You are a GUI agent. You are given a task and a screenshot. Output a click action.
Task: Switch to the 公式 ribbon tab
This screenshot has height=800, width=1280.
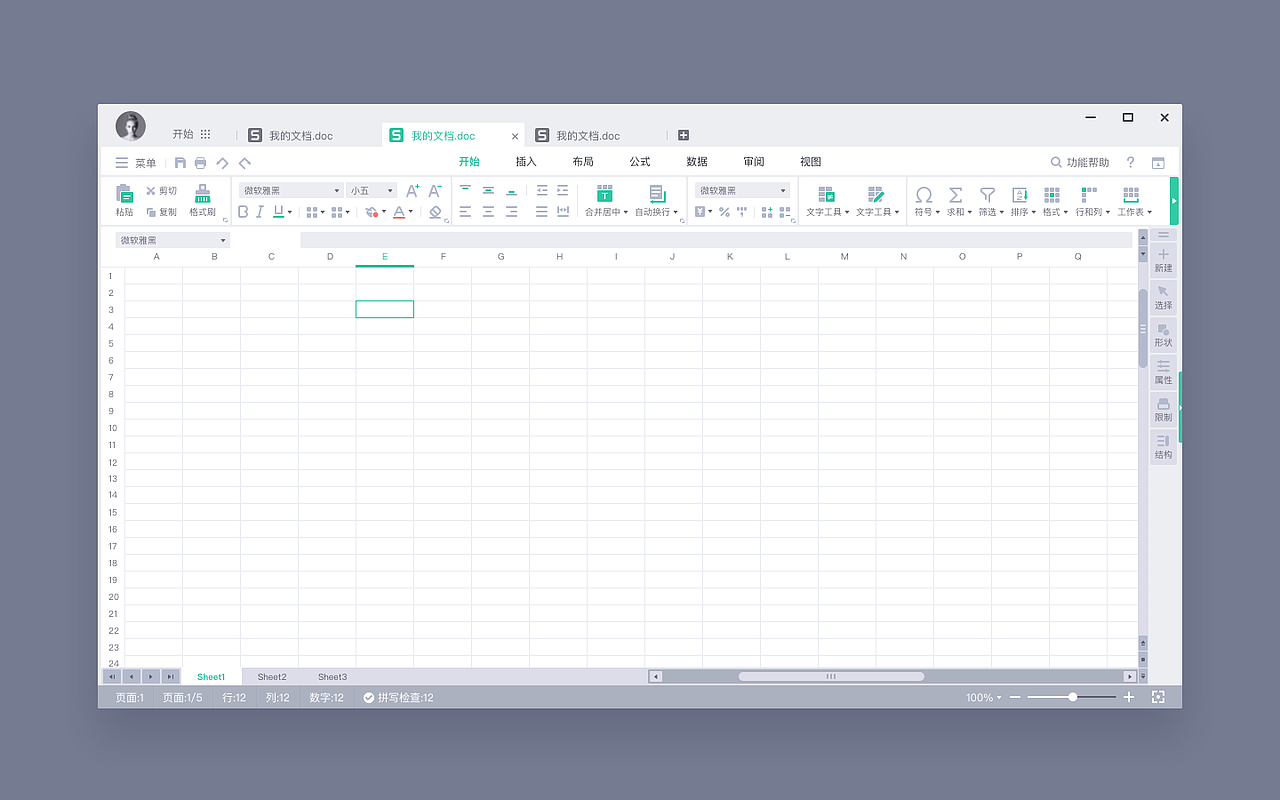[640, 162]
